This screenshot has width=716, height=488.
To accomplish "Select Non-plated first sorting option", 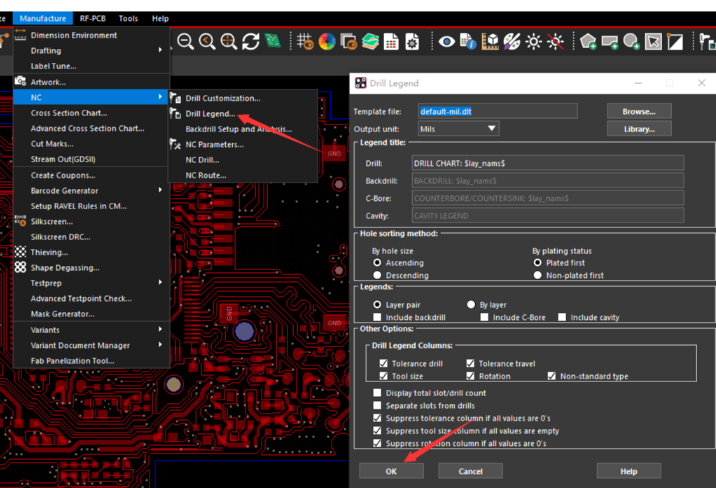I will (x=537, y=275).
